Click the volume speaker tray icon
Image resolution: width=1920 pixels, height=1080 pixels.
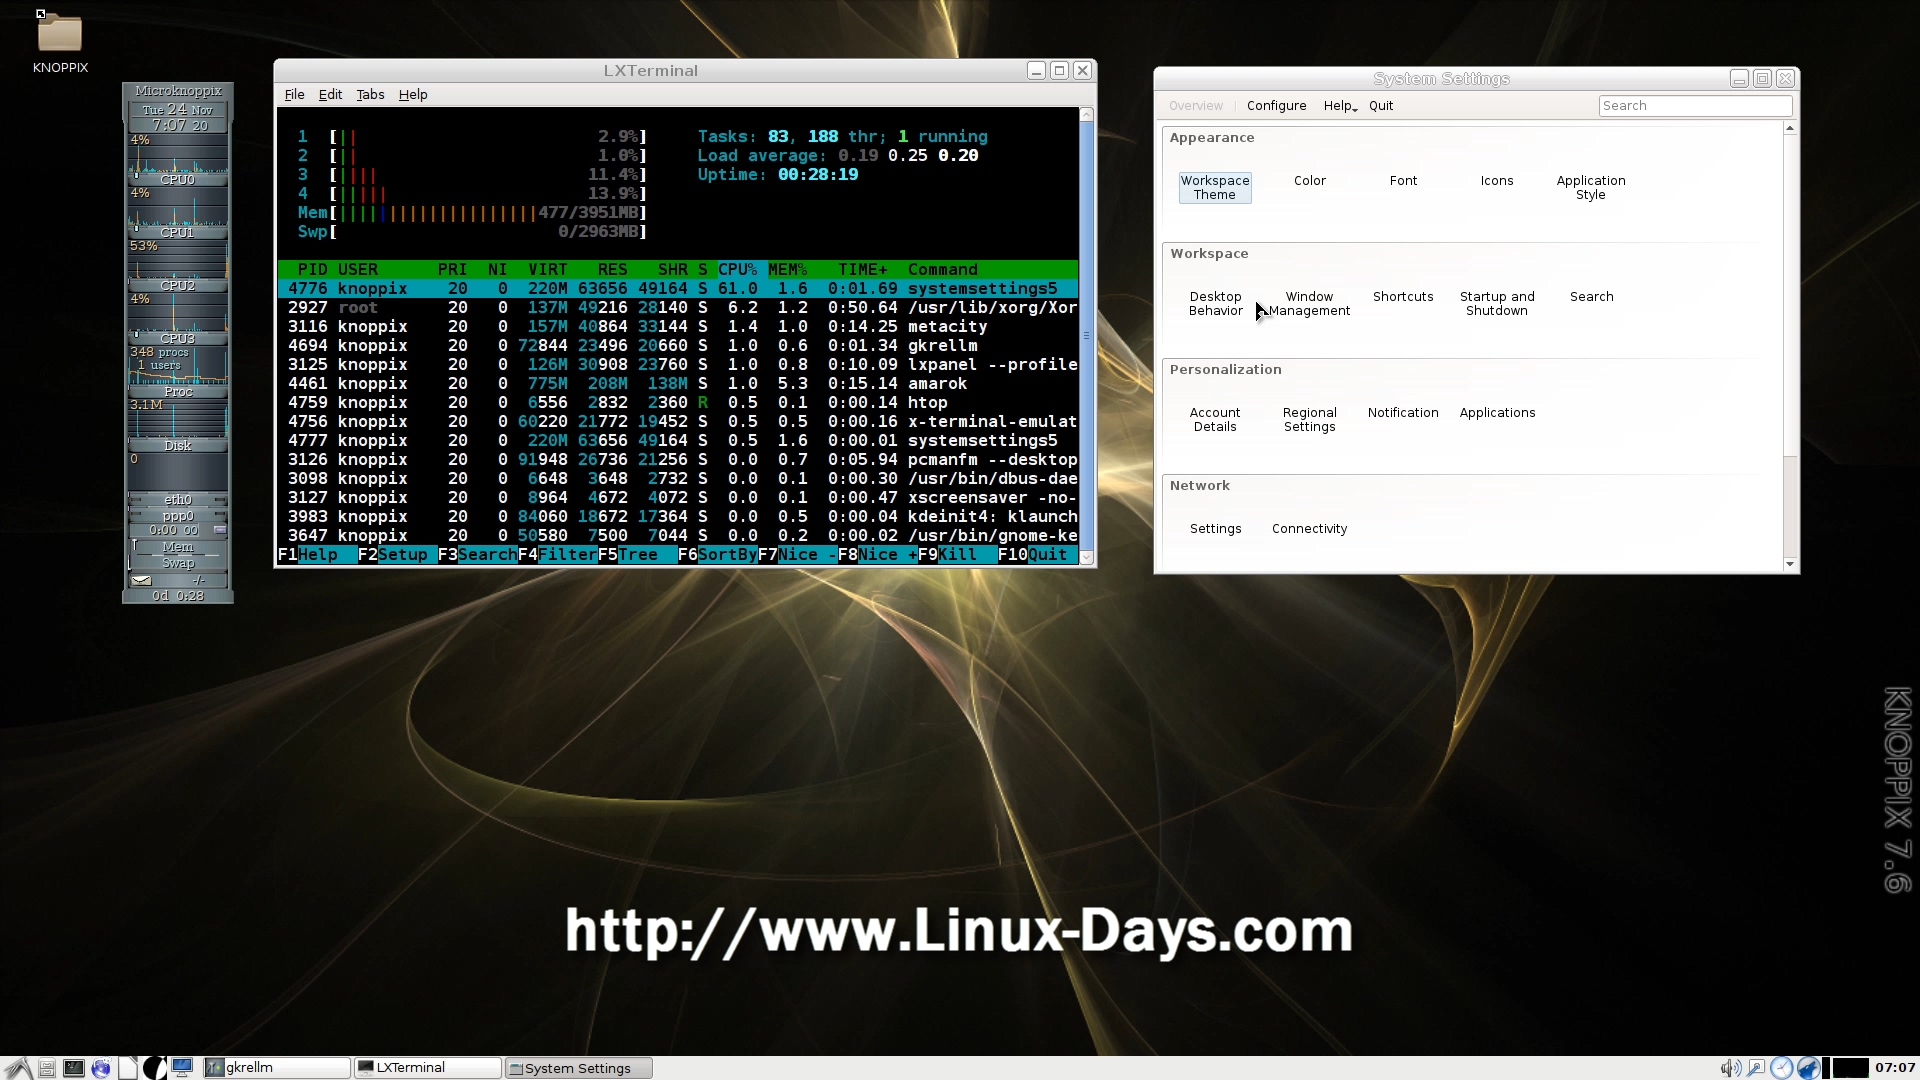pos(1730,1068)
